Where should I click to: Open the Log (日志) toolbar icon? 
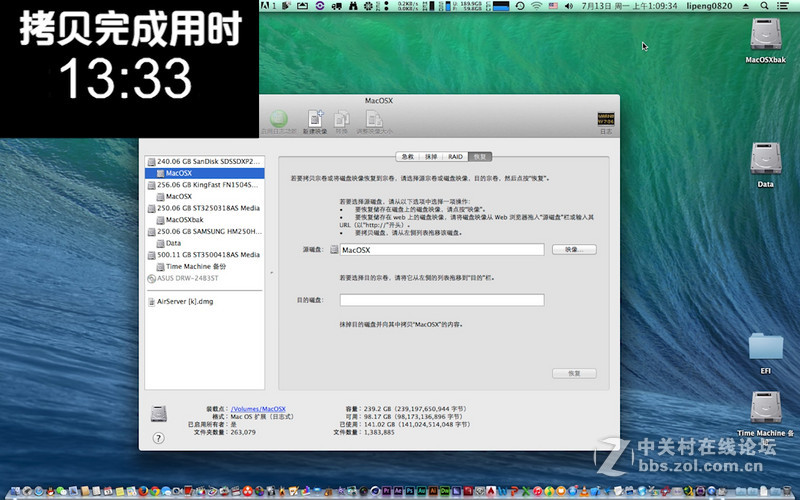(x=606, y=119)
